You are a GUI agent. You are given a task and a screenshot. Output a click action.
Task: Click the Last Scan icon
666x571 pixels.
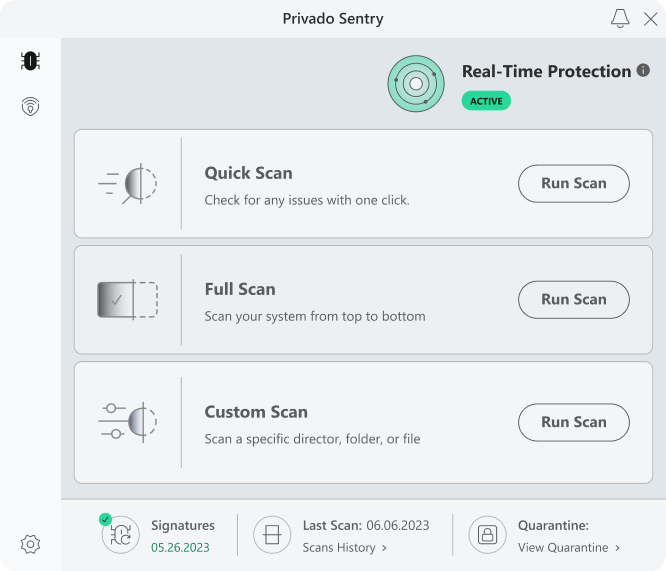(x=272, y=535)
